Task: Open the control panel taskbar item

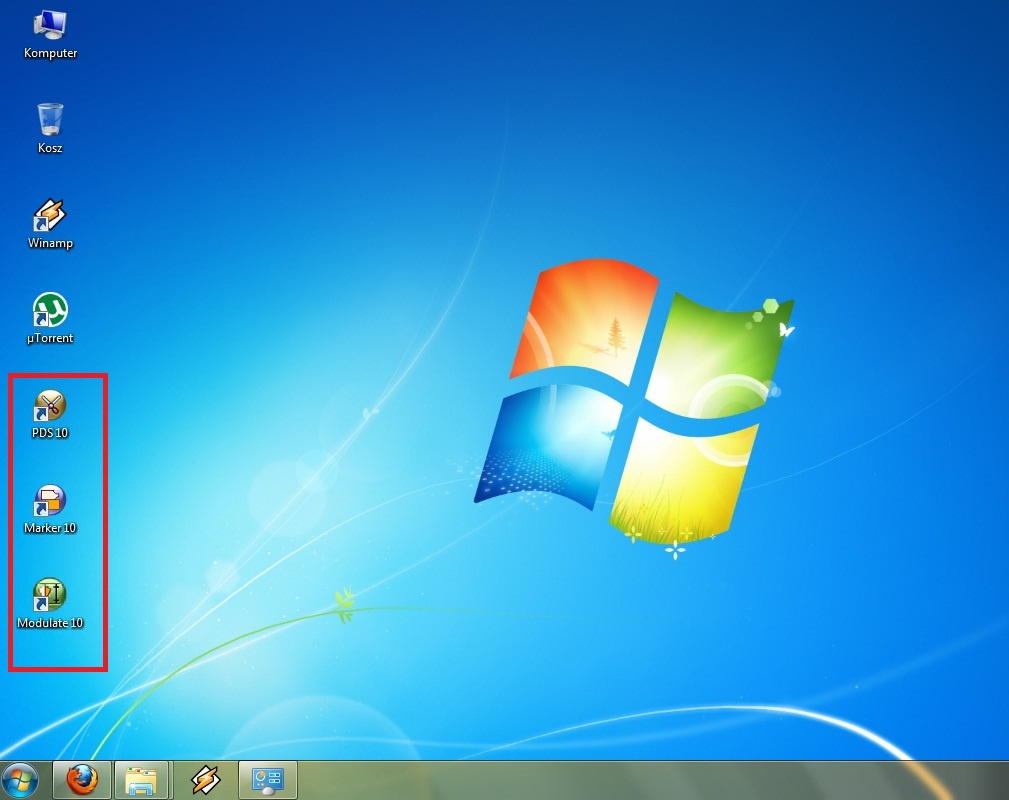Action: click(268, 780)
